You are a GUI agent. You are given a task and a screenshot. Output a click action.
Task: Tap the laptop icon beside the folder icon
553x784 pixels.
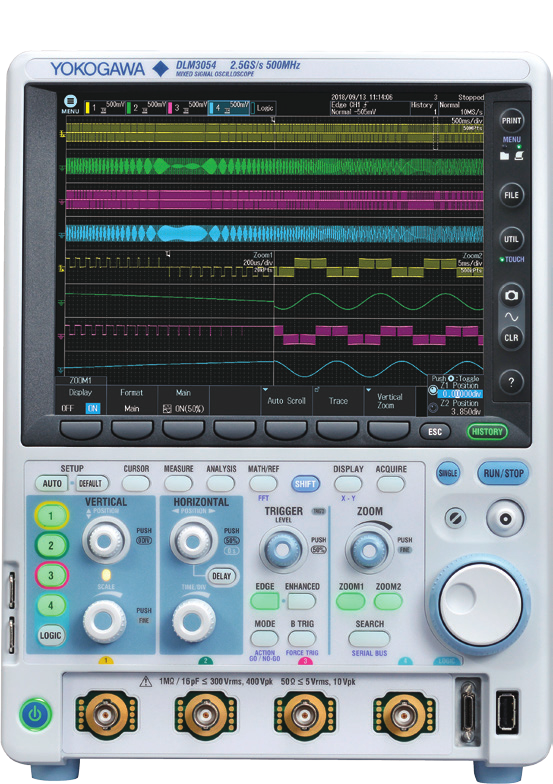coord(519,156)
